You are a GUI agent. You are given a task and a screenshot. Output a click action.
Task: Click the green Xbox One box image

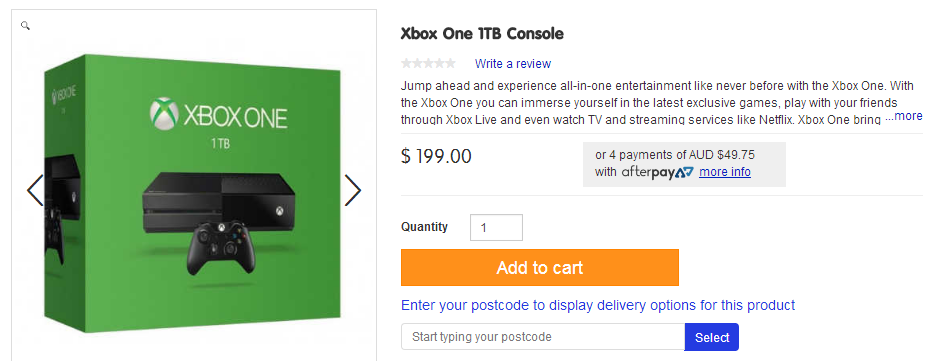pyautogui.click(x=194, y=194)
